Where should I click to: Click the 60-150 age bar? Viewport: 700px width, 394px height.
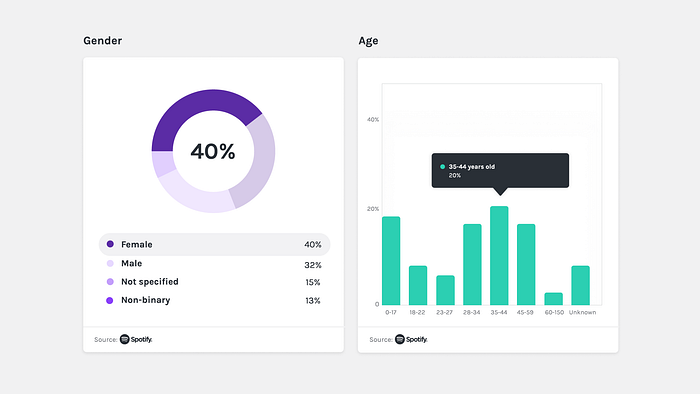[x=554, y=299]
